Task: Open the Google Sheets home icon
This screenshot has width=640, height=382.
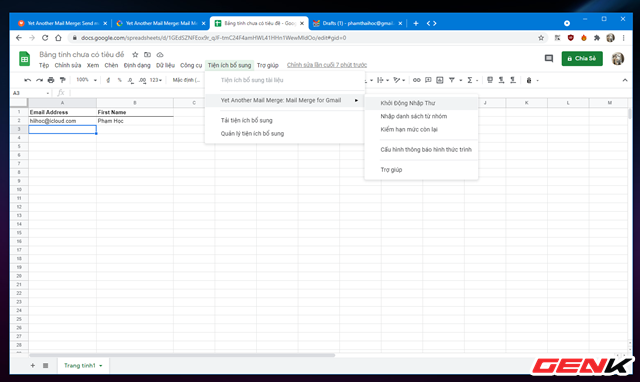Action: point(24,59)
